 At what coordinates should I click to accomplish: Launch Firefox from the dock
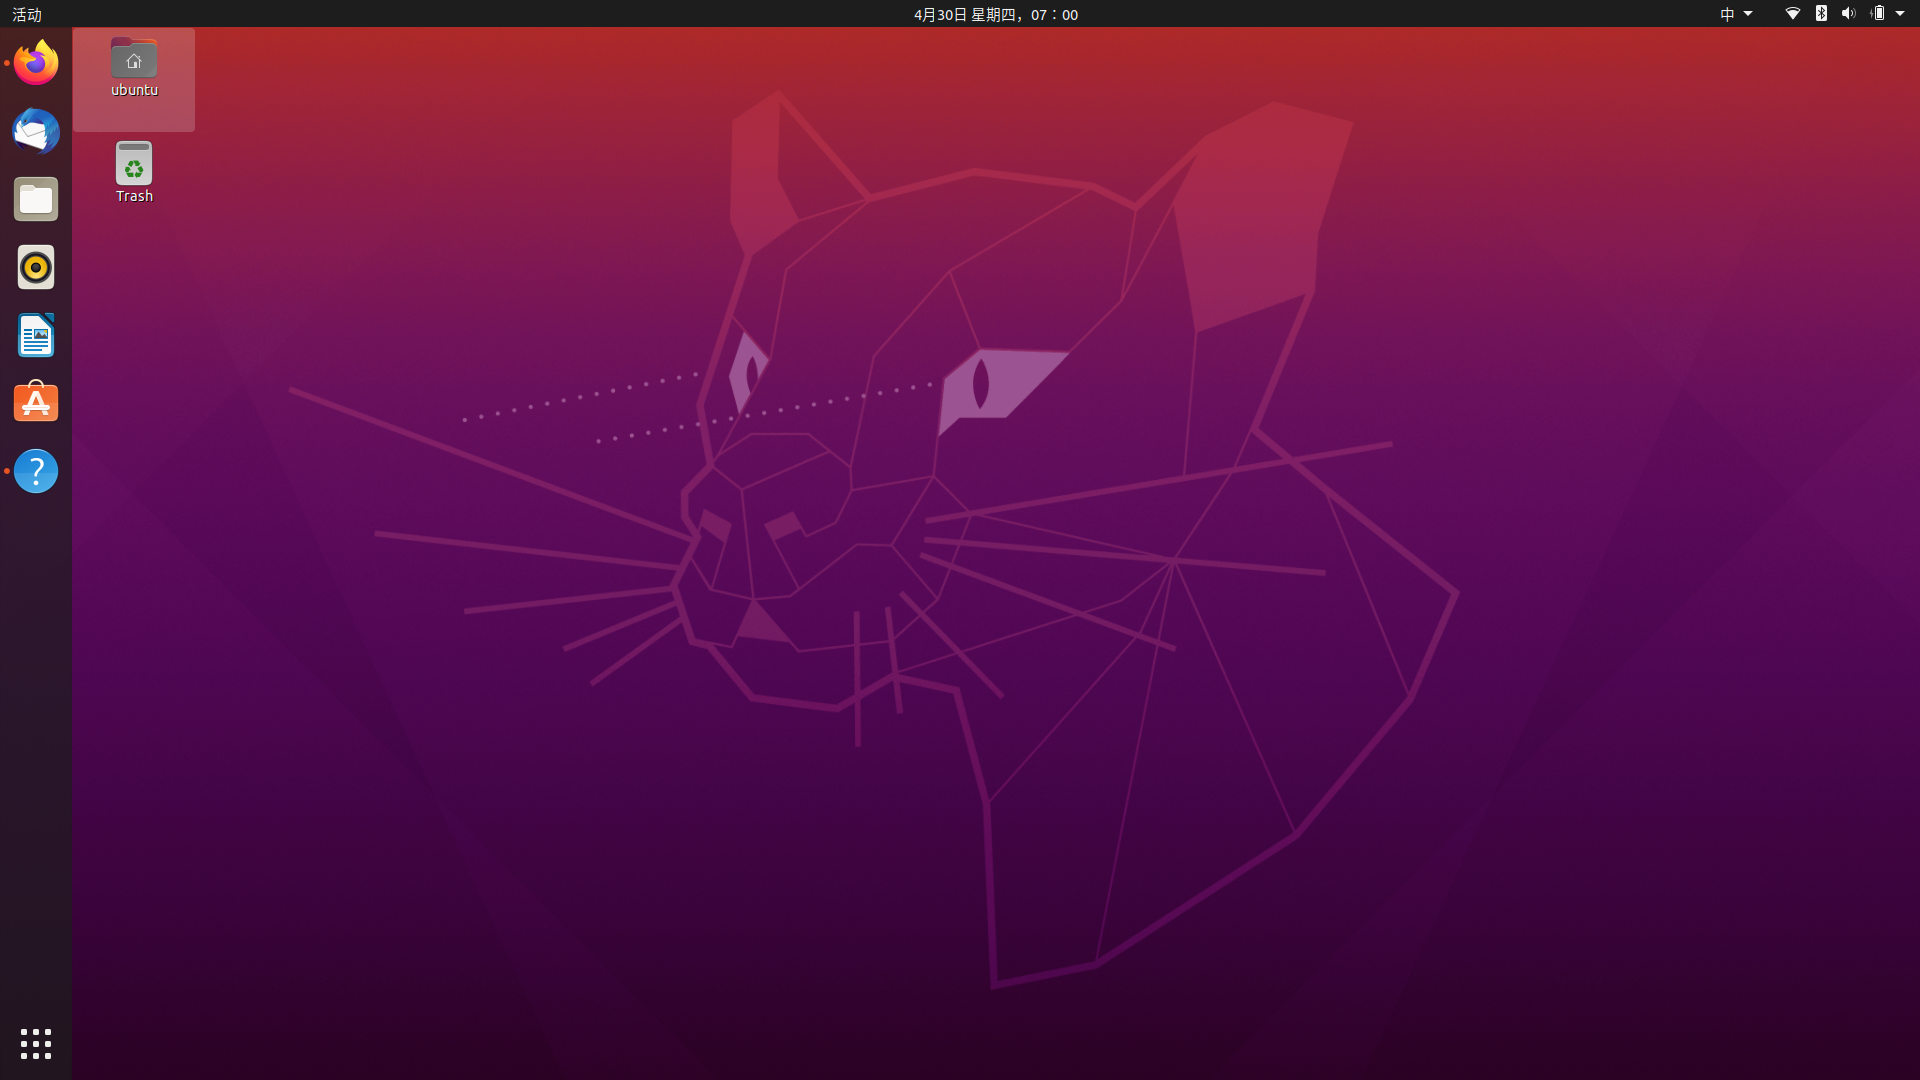pyautogui.click(x=35, y=62)
